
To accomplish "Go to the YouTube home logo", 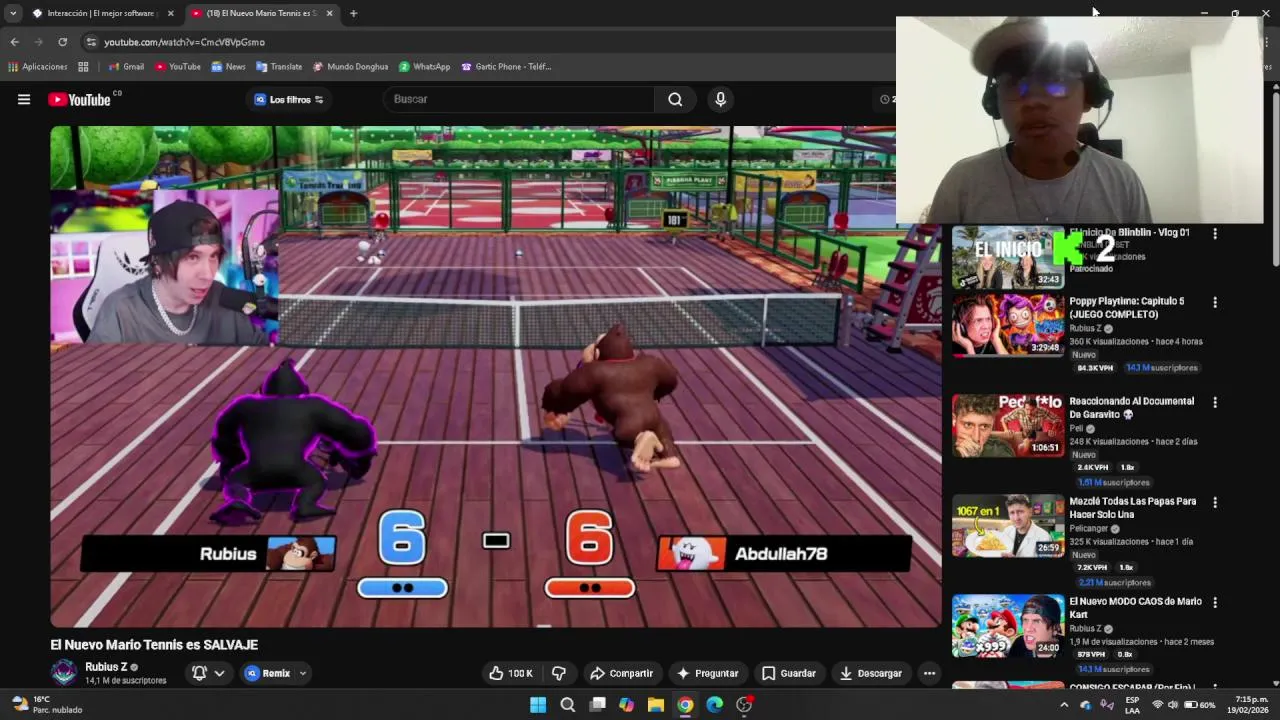I will tap(79, 99).
